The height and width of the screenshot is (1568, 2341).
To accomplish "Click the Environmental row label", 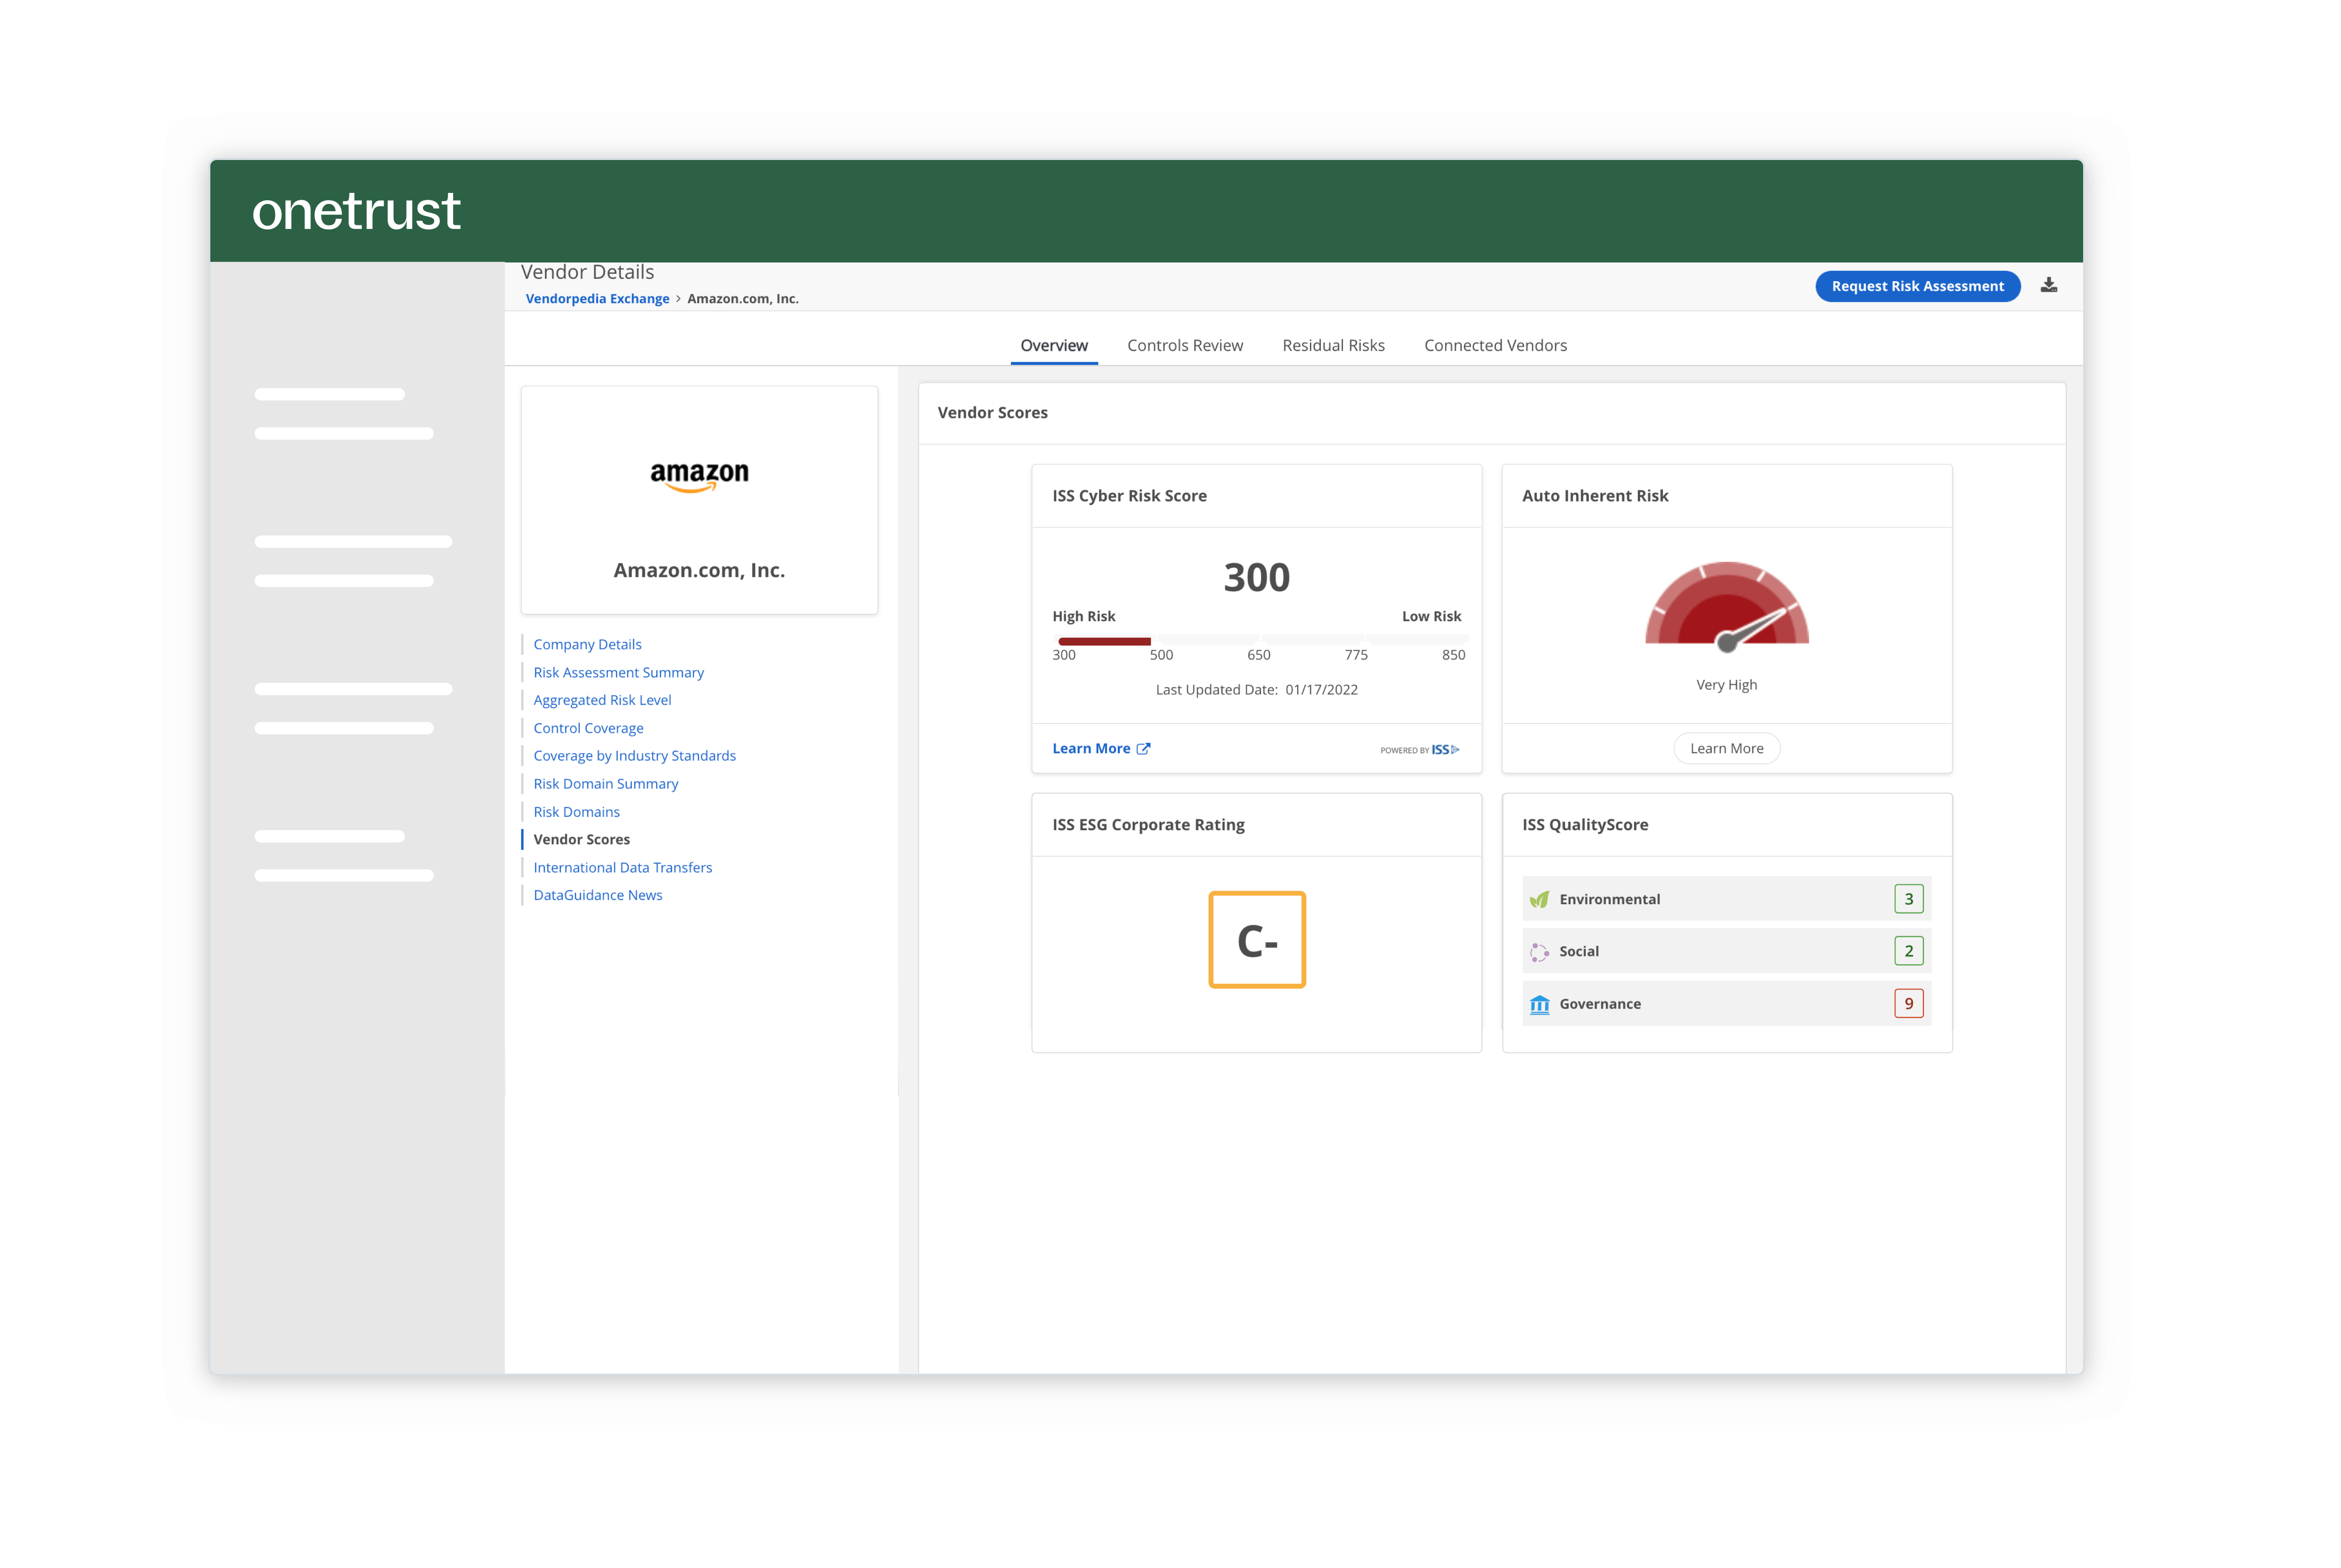I will click(1609, 899).
